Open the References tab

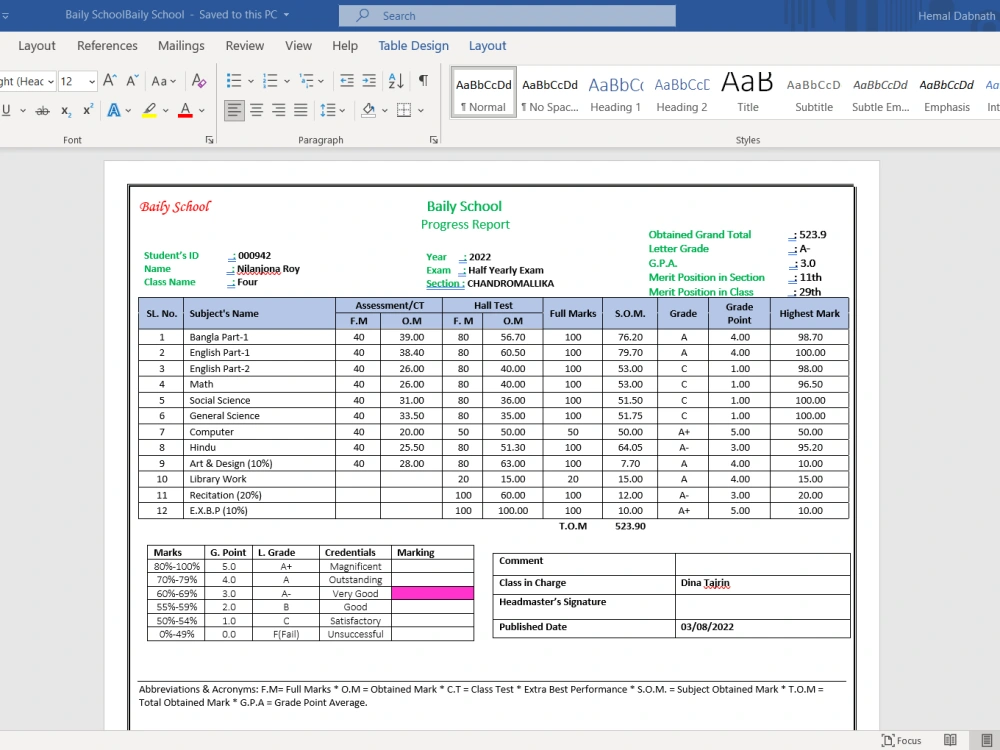tap(107, 46)
